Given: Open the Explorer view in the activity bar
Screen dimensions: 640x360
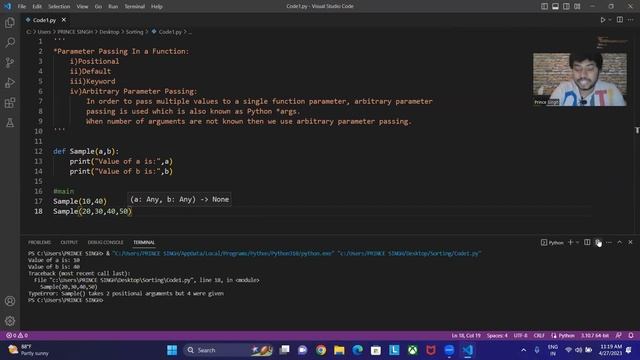Looking at the screenshot, I should [10, 23].
